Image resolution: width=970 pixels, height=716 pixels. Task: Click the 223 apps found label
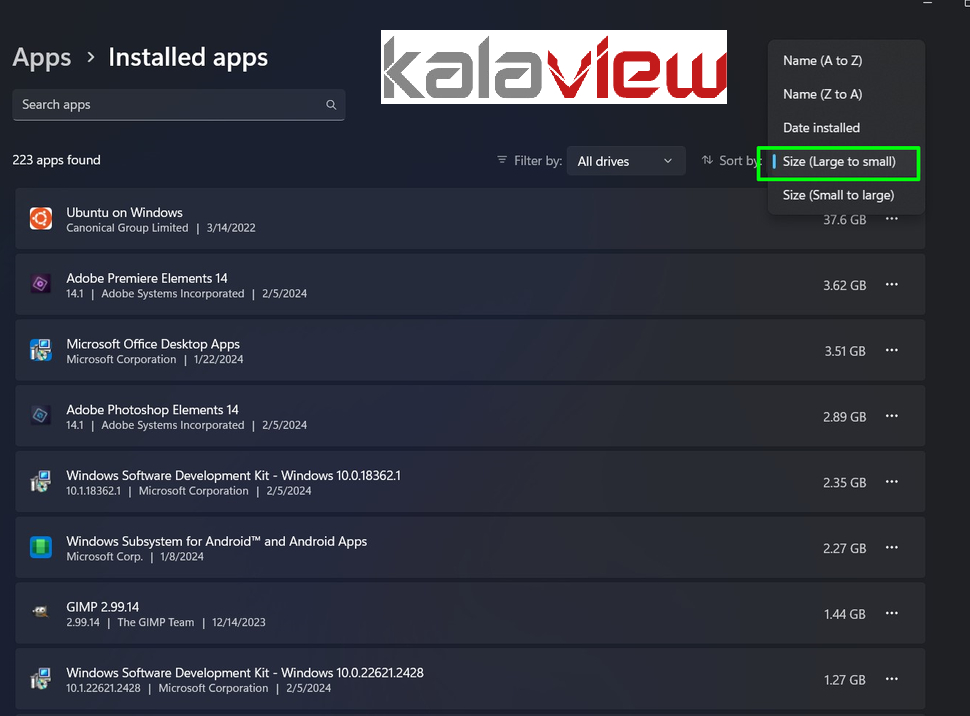click(x=56, y=160)
